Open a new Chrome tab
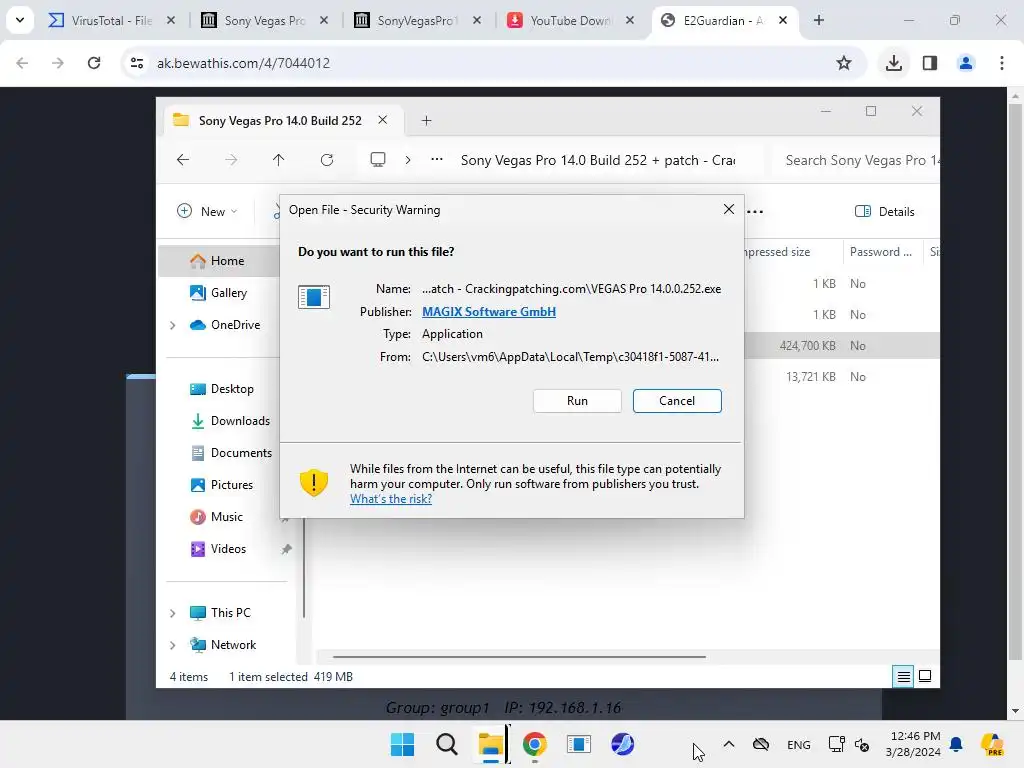The height and width of the screenshot is (768, 1024). (818, 20)
